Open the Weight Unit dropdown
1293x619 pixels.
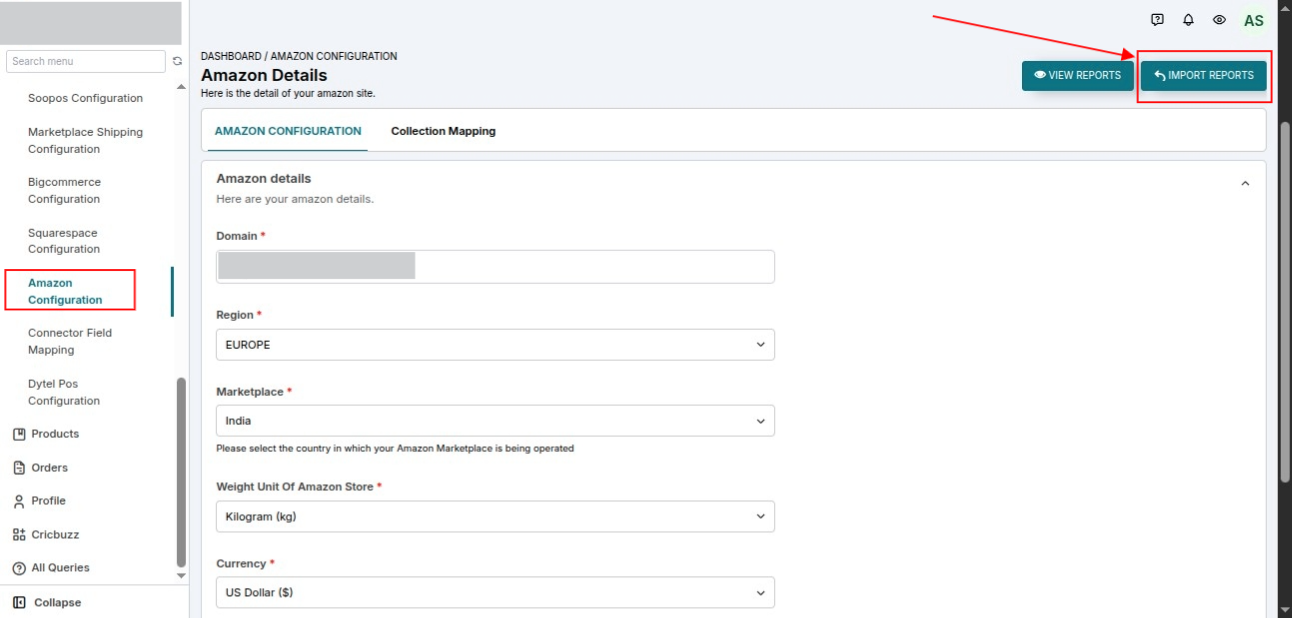click(x=495, y=517)
